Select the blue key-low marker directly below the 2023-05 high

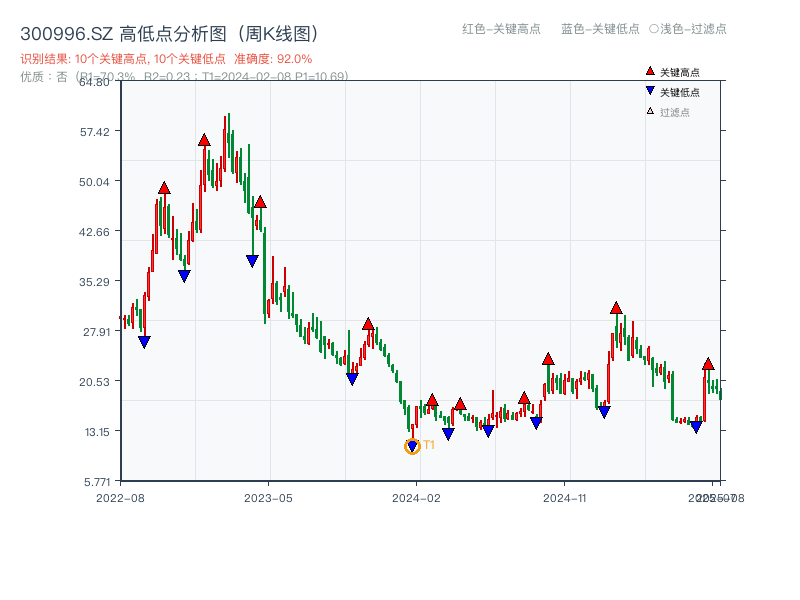click(x=252, y=261)
